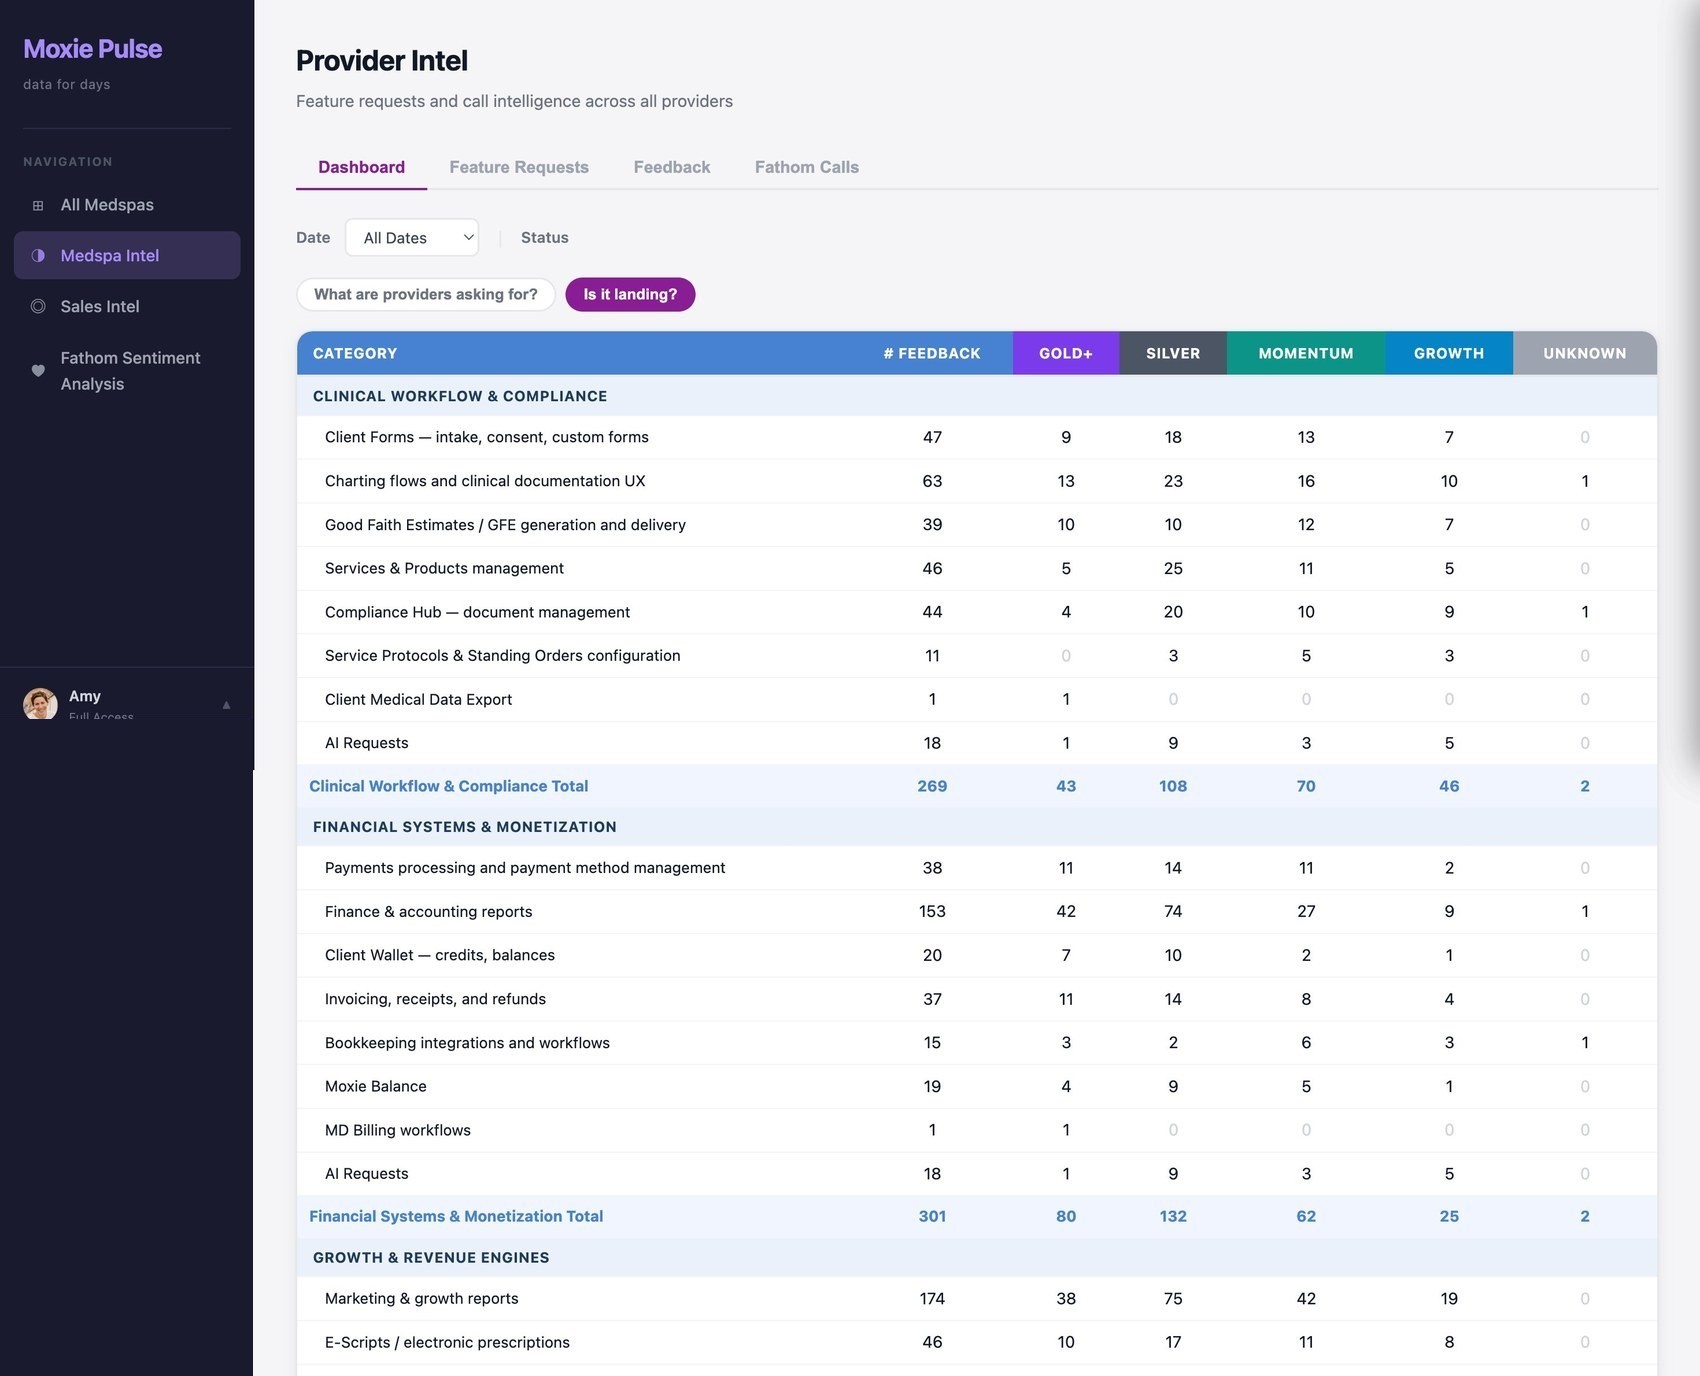Viewport: 1700px width, 1376px height.
Task: Select Medspa Intel in sidebar
Action: [127, 256]
